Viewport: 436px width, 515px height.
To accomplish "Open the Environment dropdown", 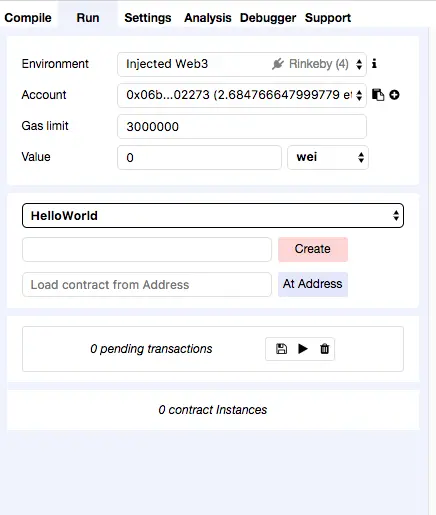I will pos(242,64).
